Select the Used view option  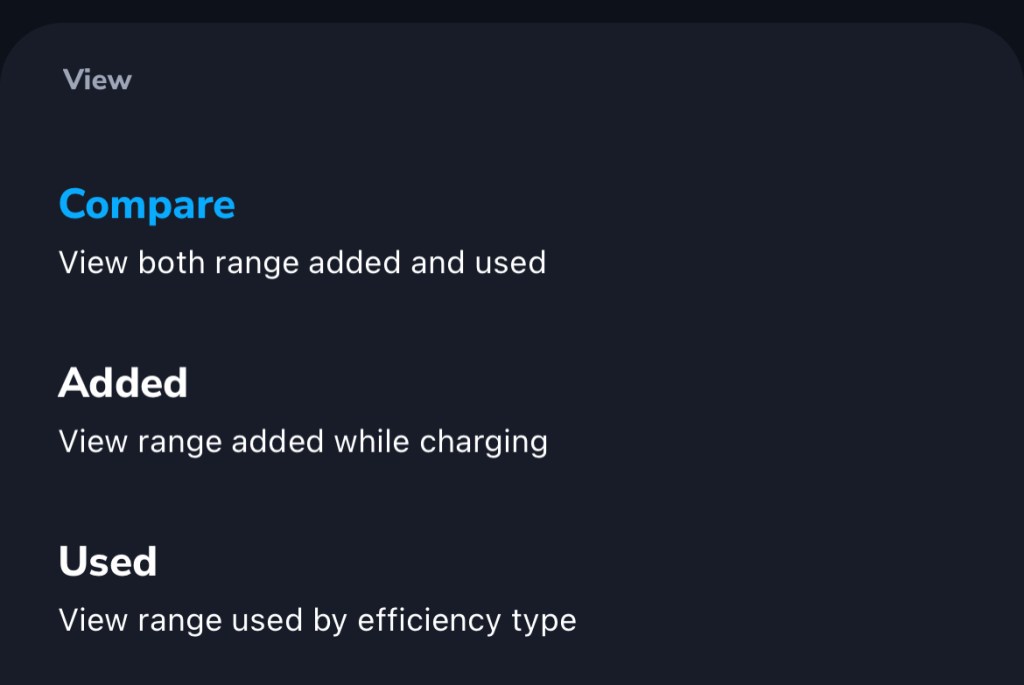(108, 561)
